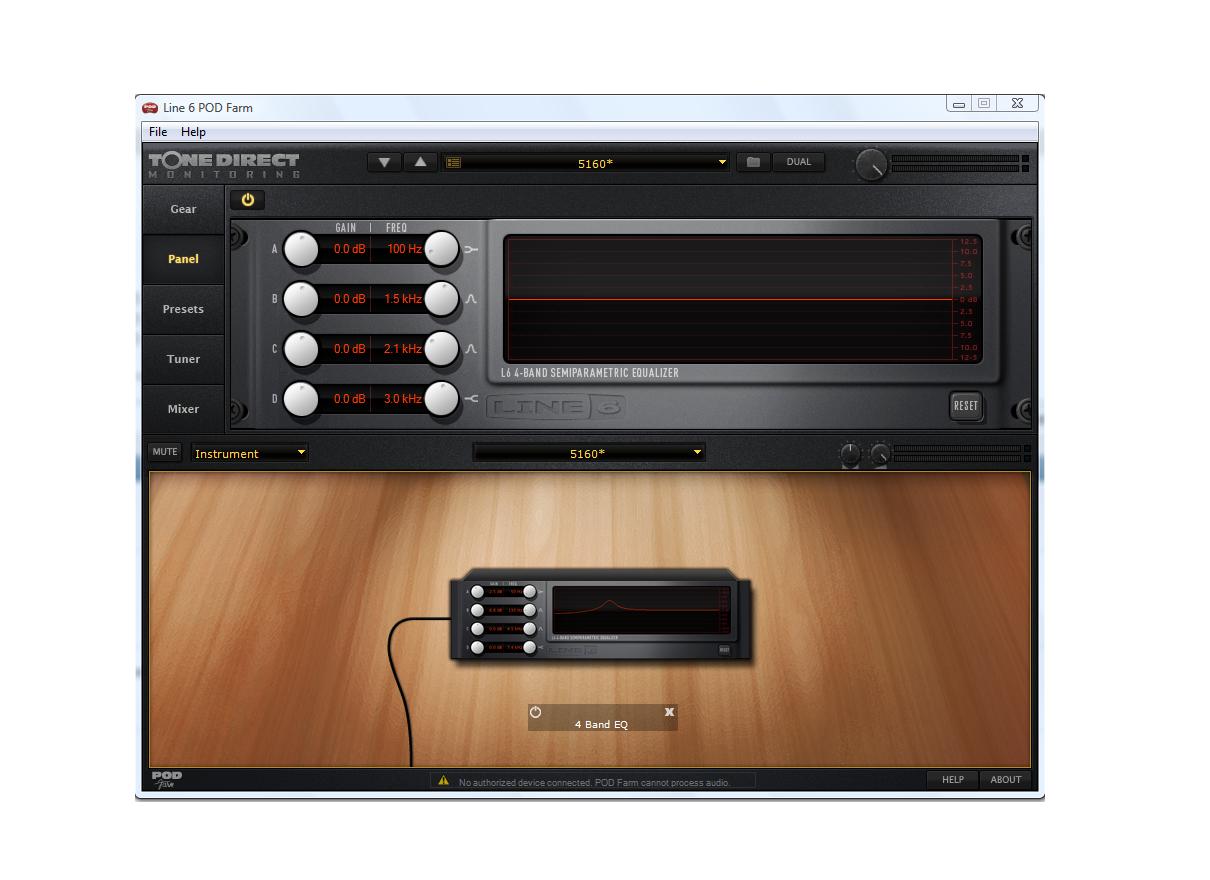The height and width of the screenshot is (880, 1210).
Task: Click the DUAL tone button
Action: (x=799, y=162)
